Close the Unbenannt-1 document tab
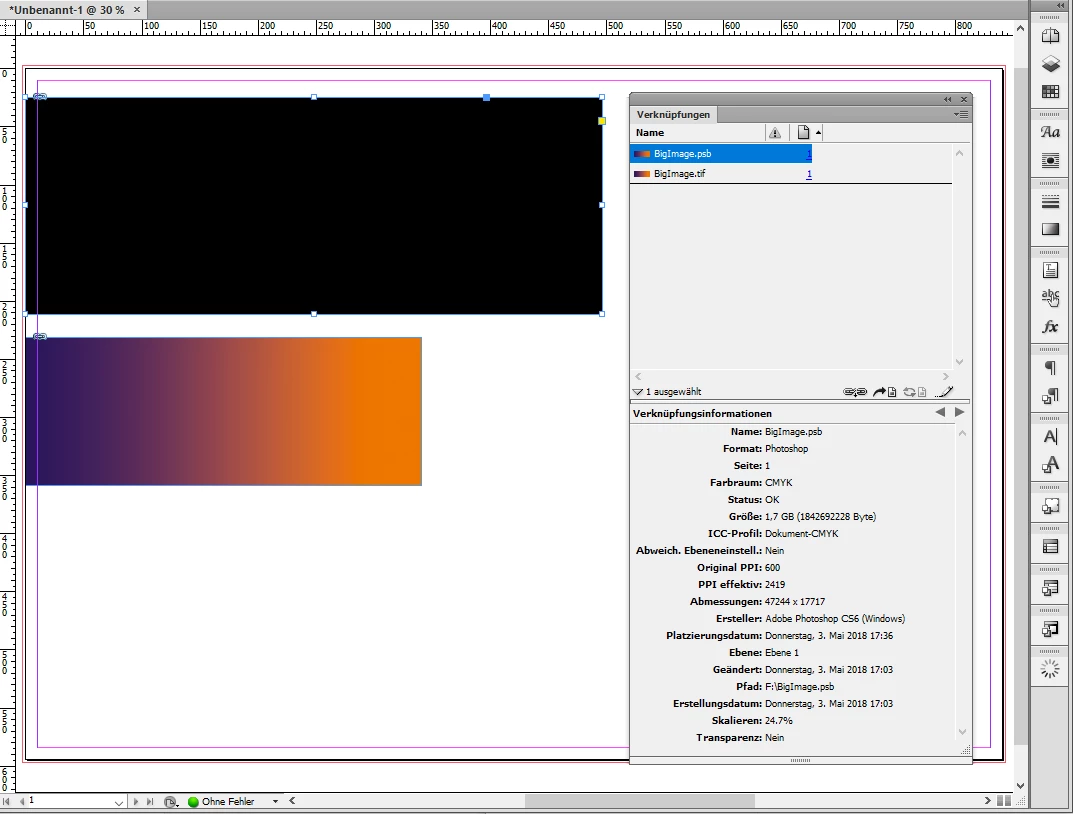 pos(137,10)
